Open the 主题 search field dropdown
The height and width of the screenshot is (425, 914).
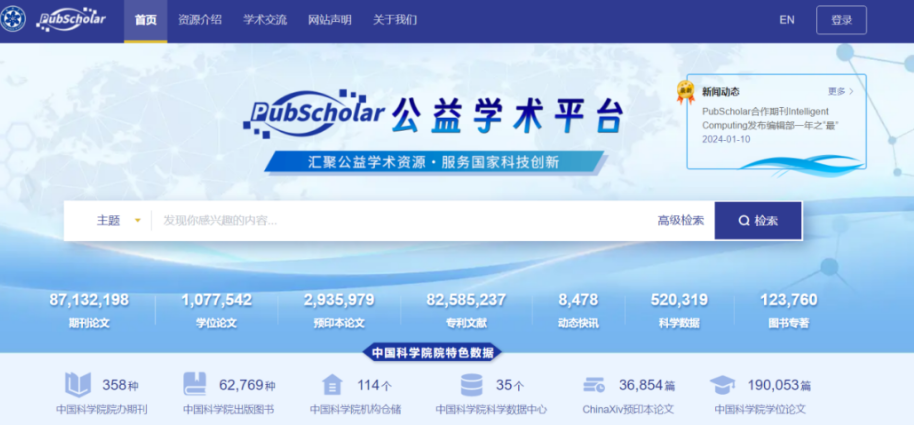click(x=118, y=221)
